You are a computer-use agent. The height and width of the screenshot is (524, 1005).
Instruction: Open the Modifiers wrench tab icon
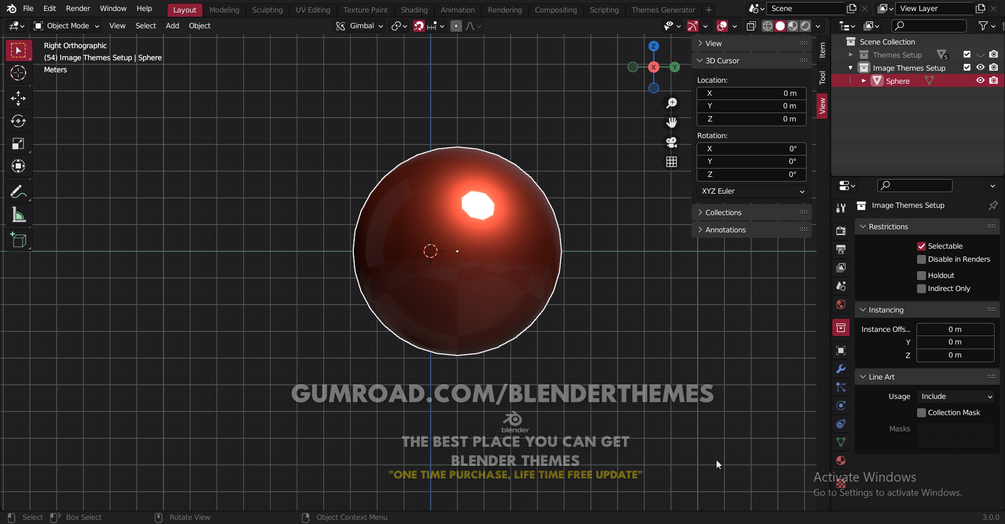click(x=841, y=369)
